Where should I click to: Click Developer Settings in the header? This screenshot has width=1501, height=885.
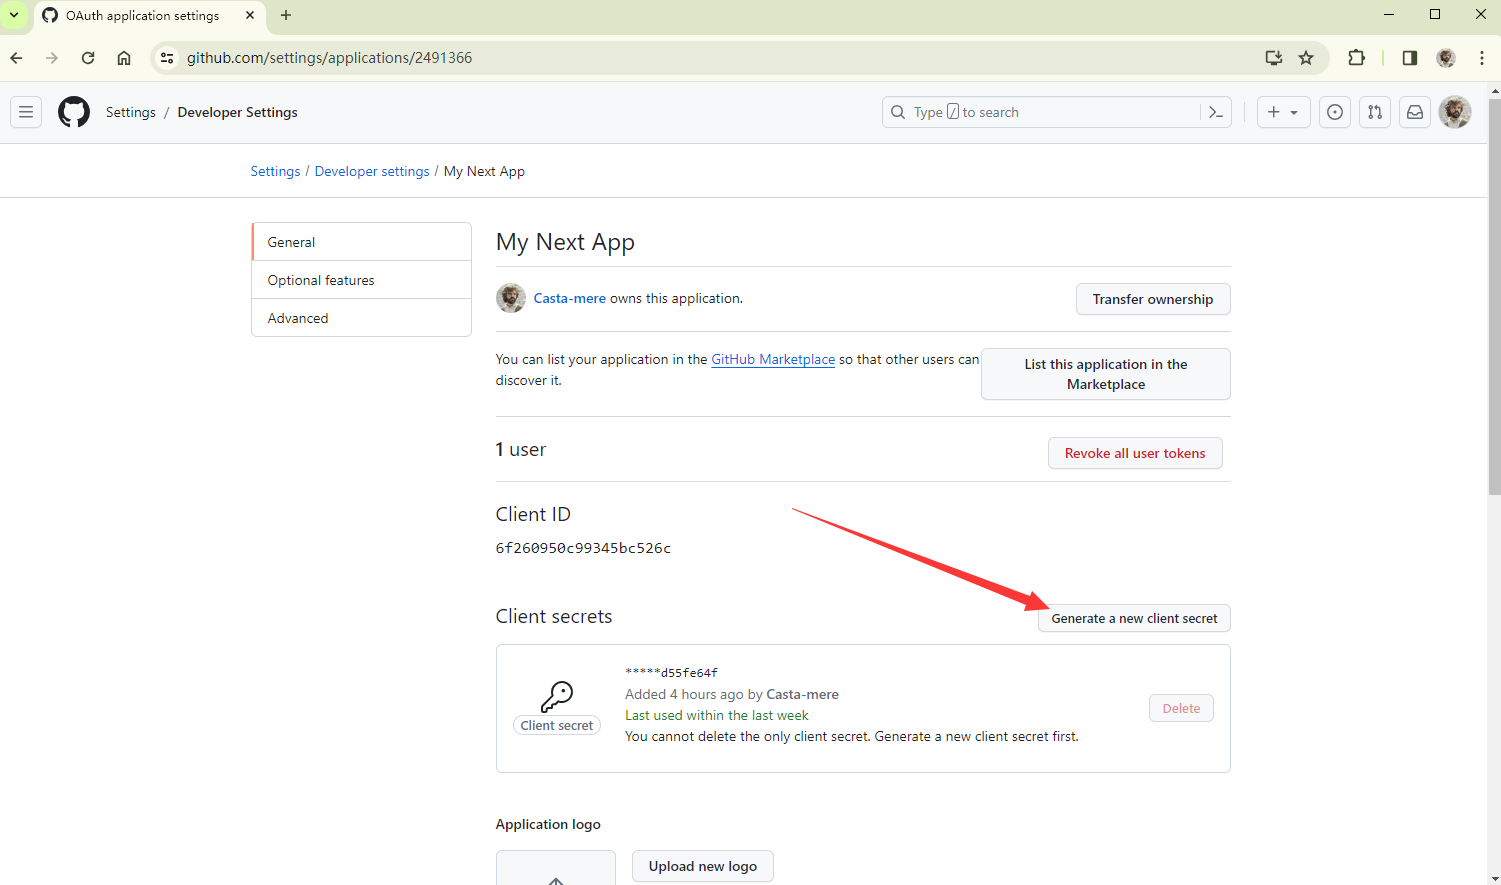coord(238,112)
